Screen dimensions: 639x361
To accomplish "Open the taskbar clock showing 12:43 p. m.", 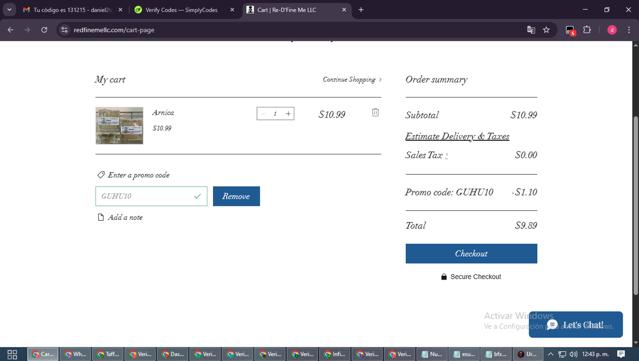I will coord(595,354).
